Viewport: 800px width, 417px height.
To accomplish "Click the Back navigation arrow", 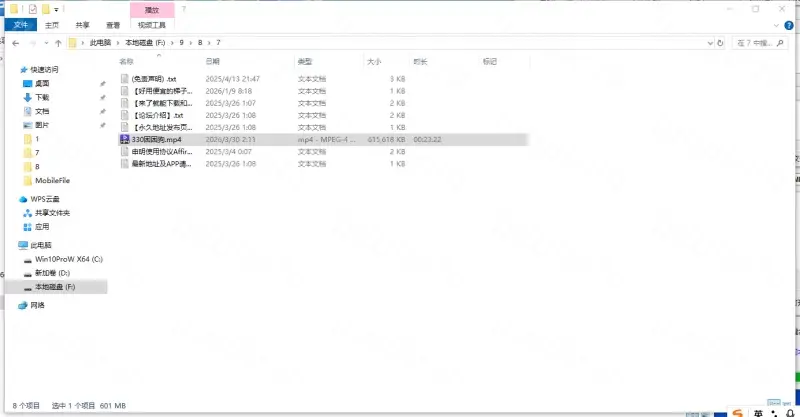I will [x=17, y=43].
